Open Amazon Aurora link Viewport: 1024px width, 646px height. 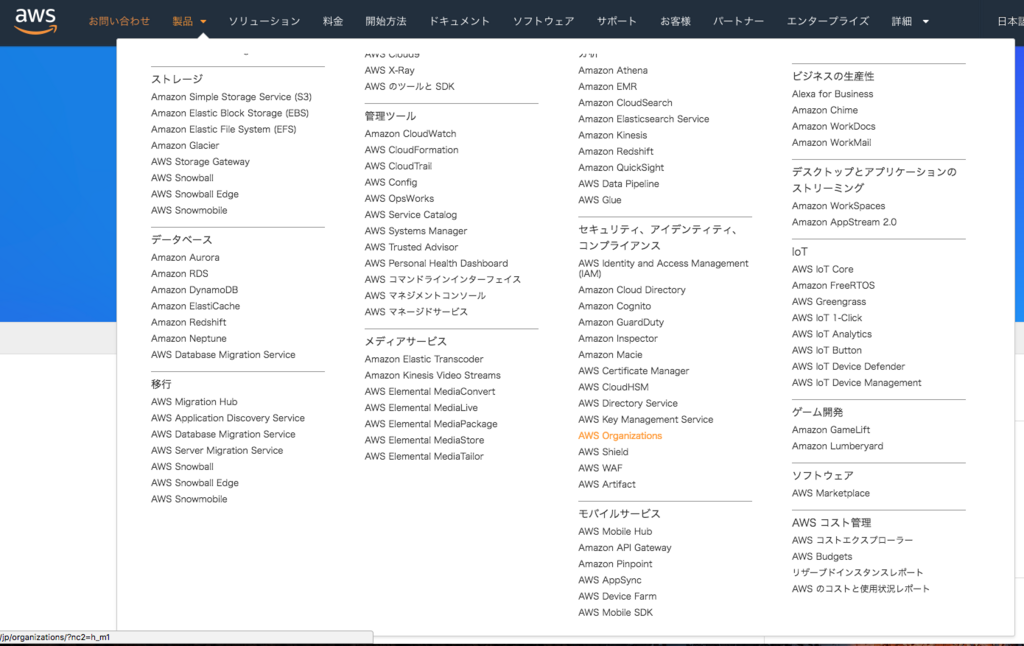pos(185,257)
